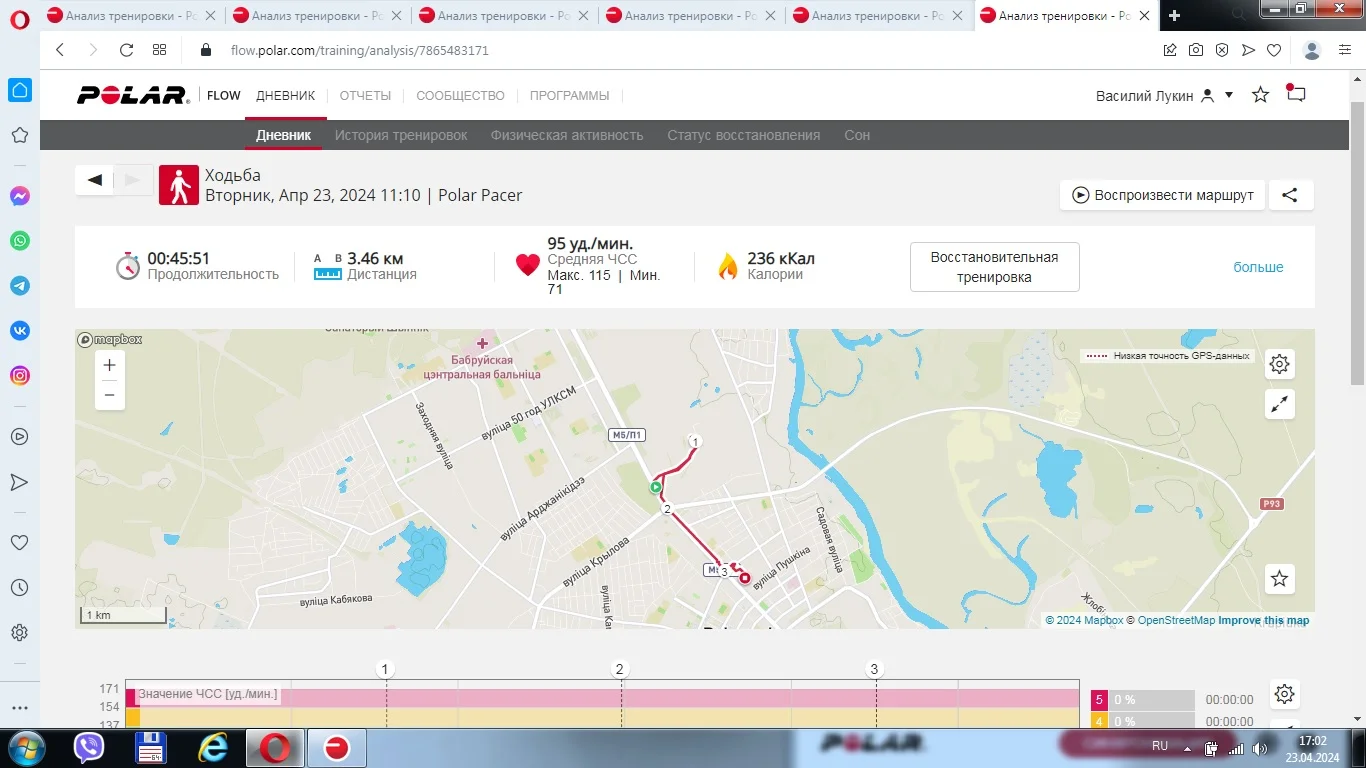Open Polar notifications icon in header
This screenshot has width=1366, height=768.
1296,94
